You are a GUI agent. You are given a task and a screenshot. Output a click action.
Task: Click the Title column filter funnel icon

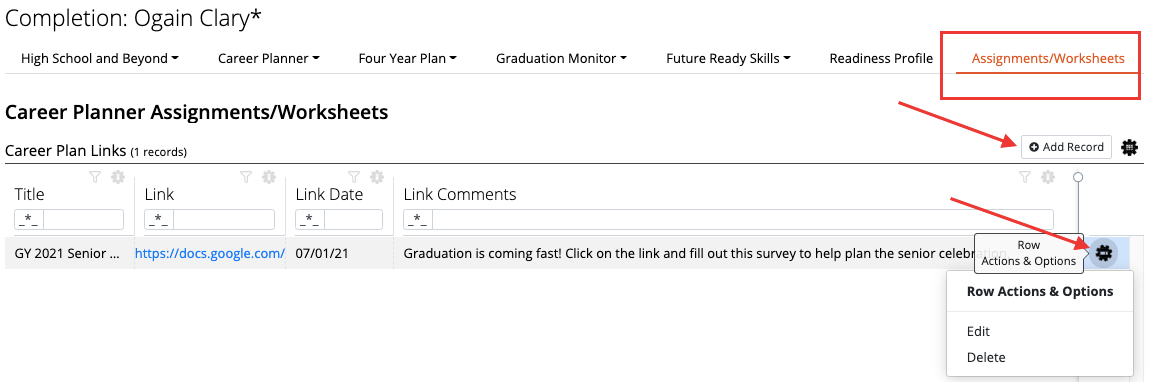95,177
